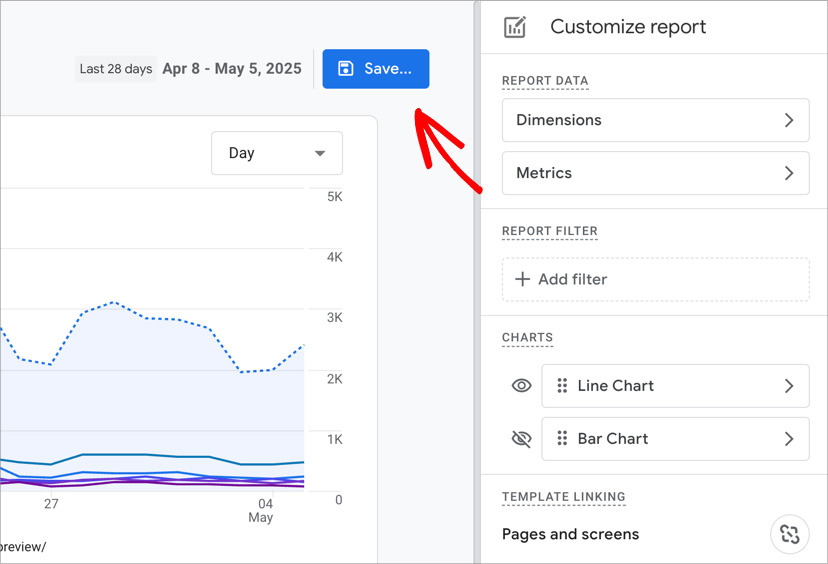828x564 pixels.
Task: Click the 5K axis label on chart
Action: pyautogui.click(x=335, y=197)
